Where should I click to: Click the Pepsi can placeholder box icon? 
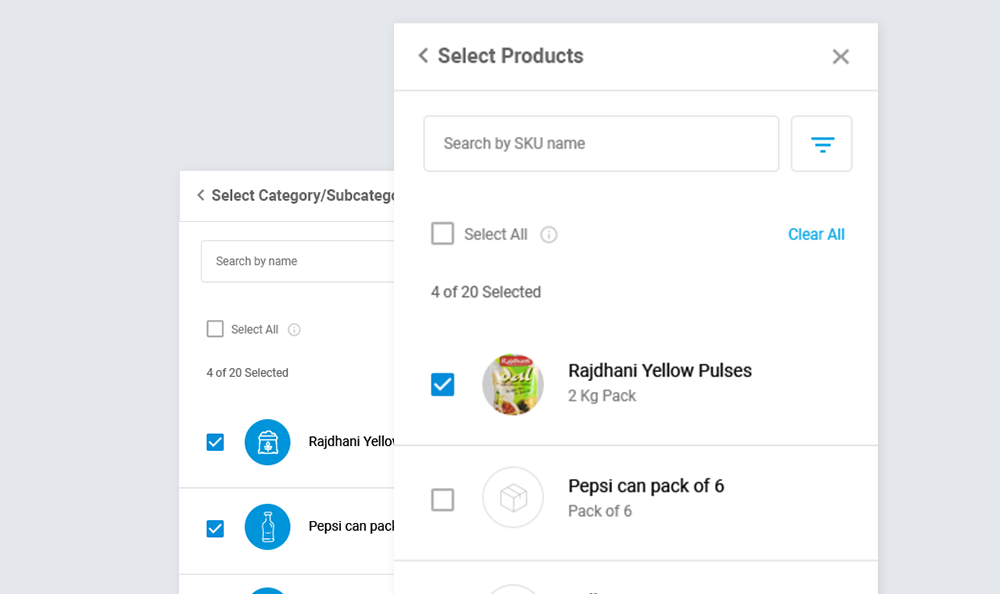point(513,498)
